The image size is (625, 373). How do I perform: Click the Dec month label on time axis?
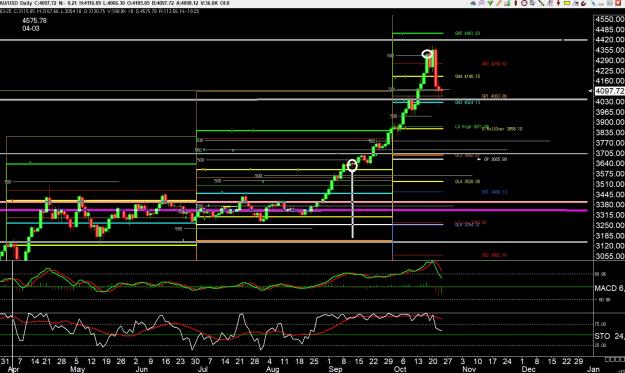coord(529,369)
